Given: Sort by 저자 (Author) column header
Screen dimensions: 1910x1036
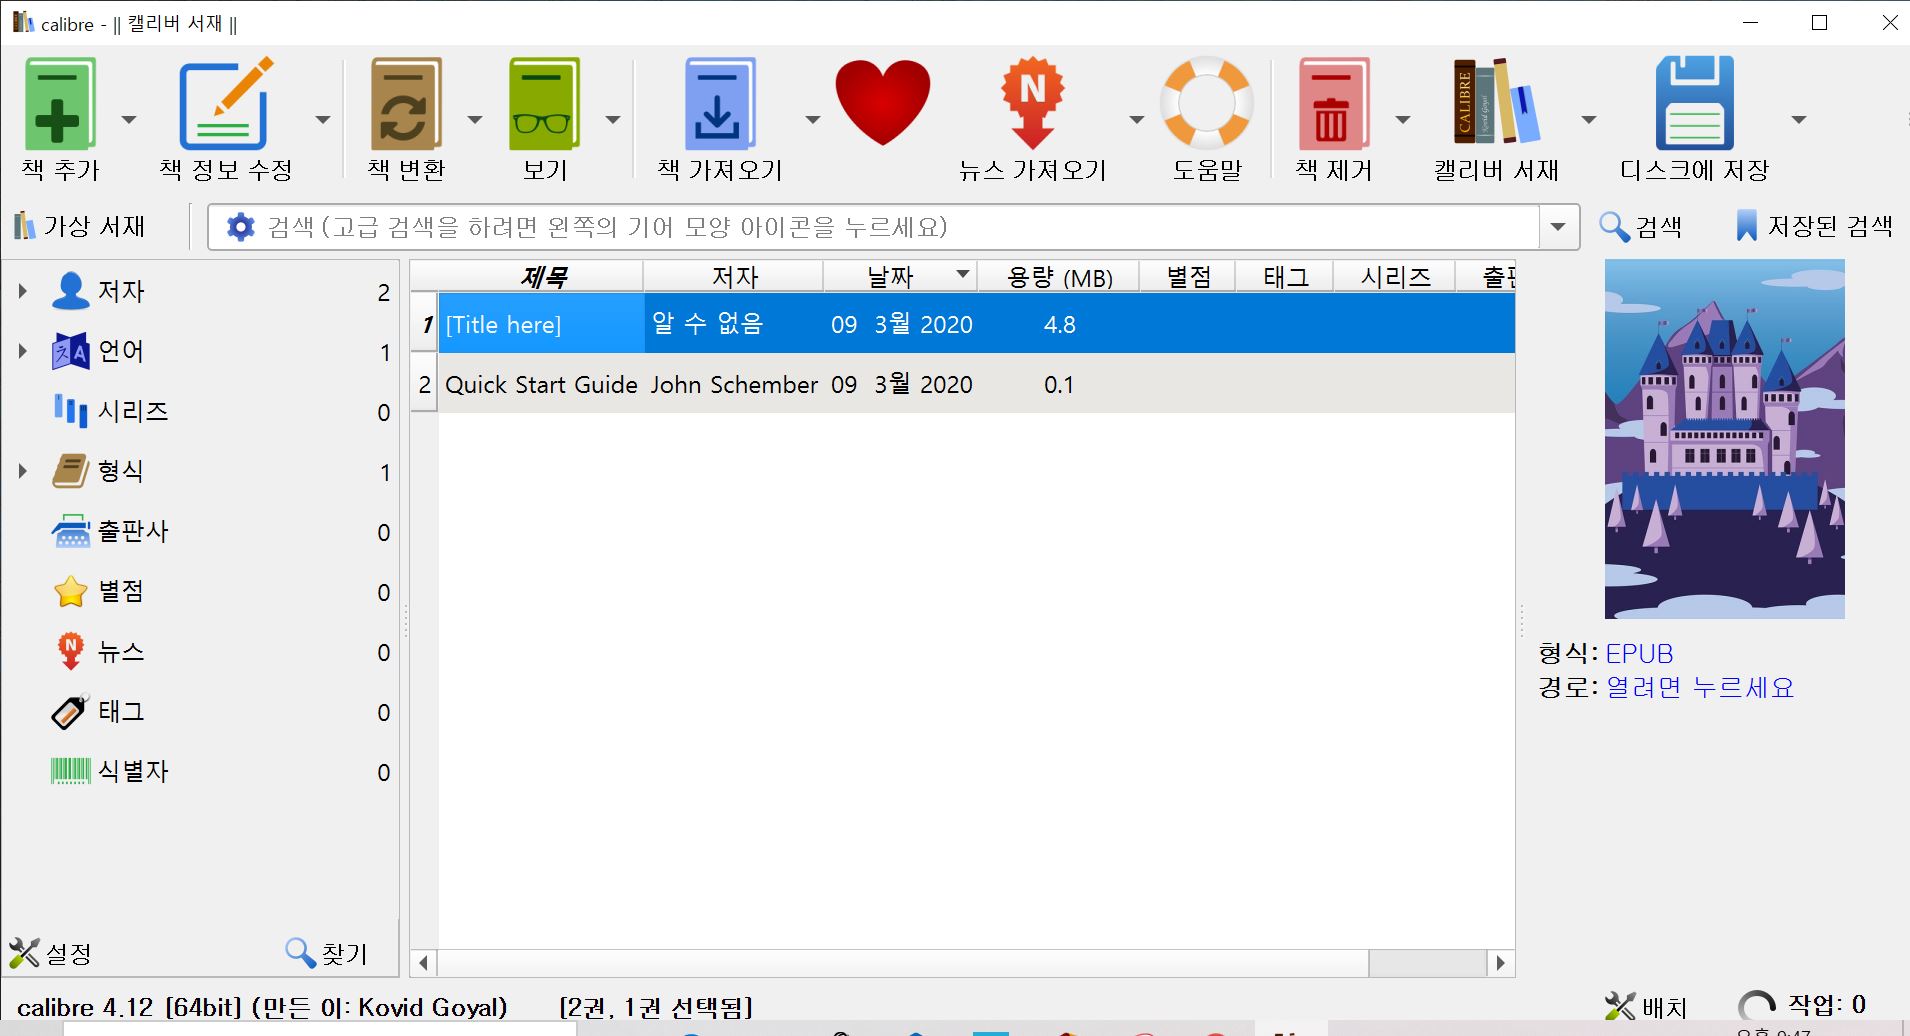Looking at the screenshot, I should (733, 277).
